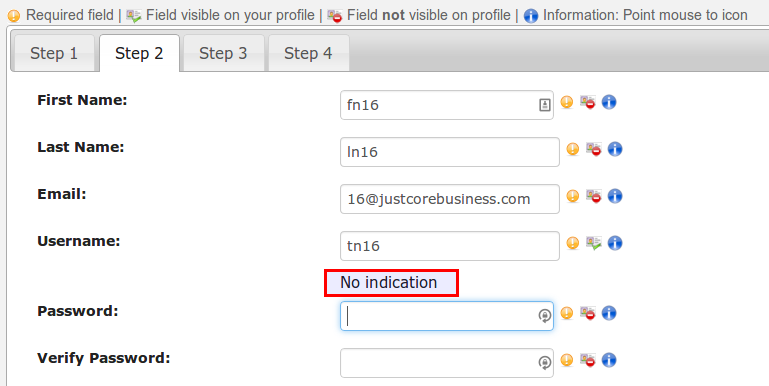Click the not-visible-on-profile icon next to Email

(x=594, y=196)
